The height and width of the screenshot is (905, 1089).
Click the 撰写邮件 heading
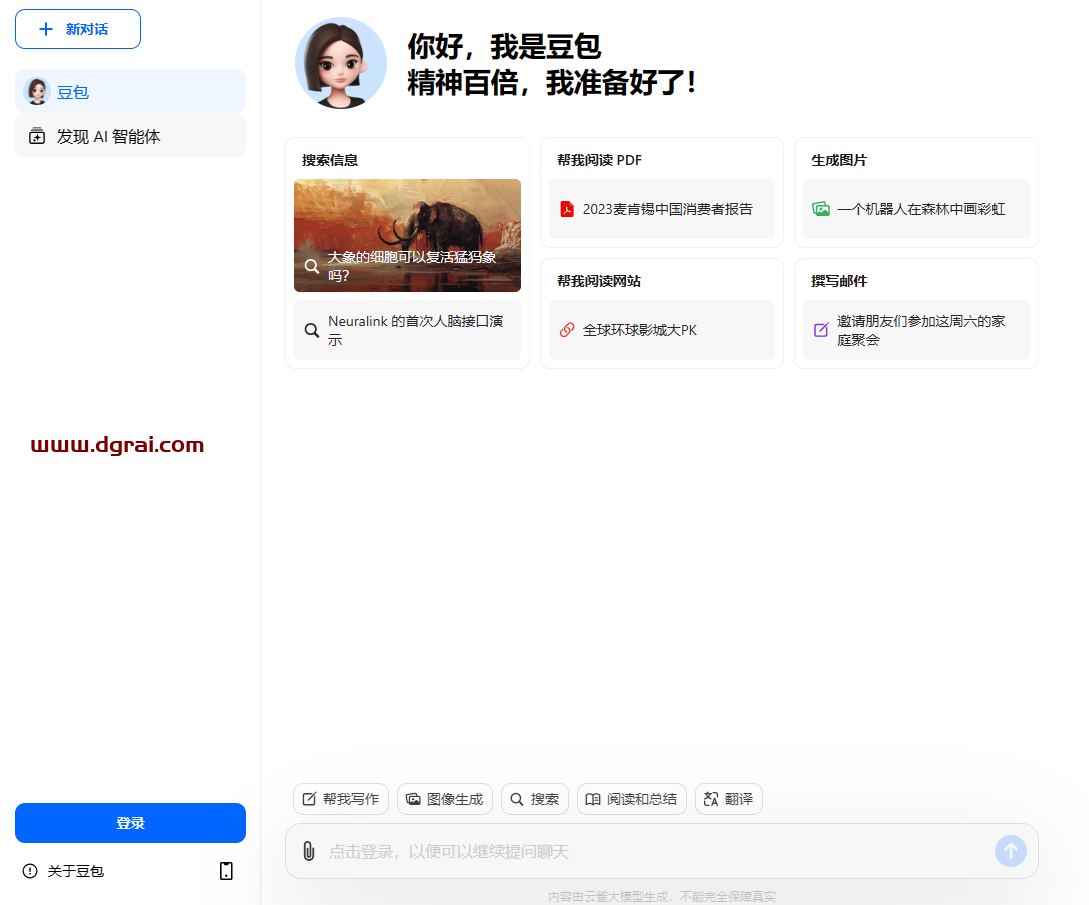[x=839, y=281]
